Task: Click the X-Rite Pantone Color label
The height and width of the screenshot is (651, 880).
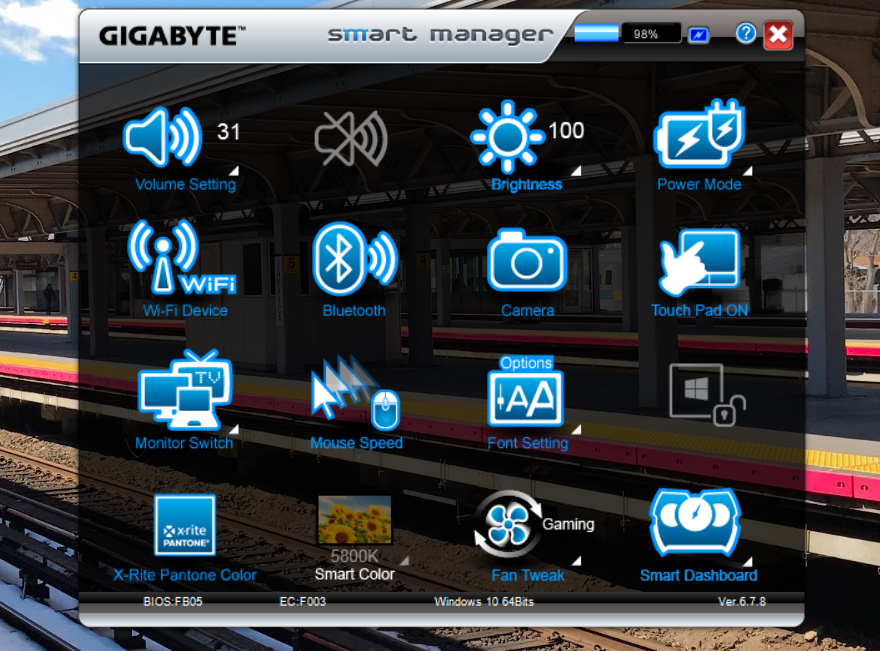Action: coord(185,576)
